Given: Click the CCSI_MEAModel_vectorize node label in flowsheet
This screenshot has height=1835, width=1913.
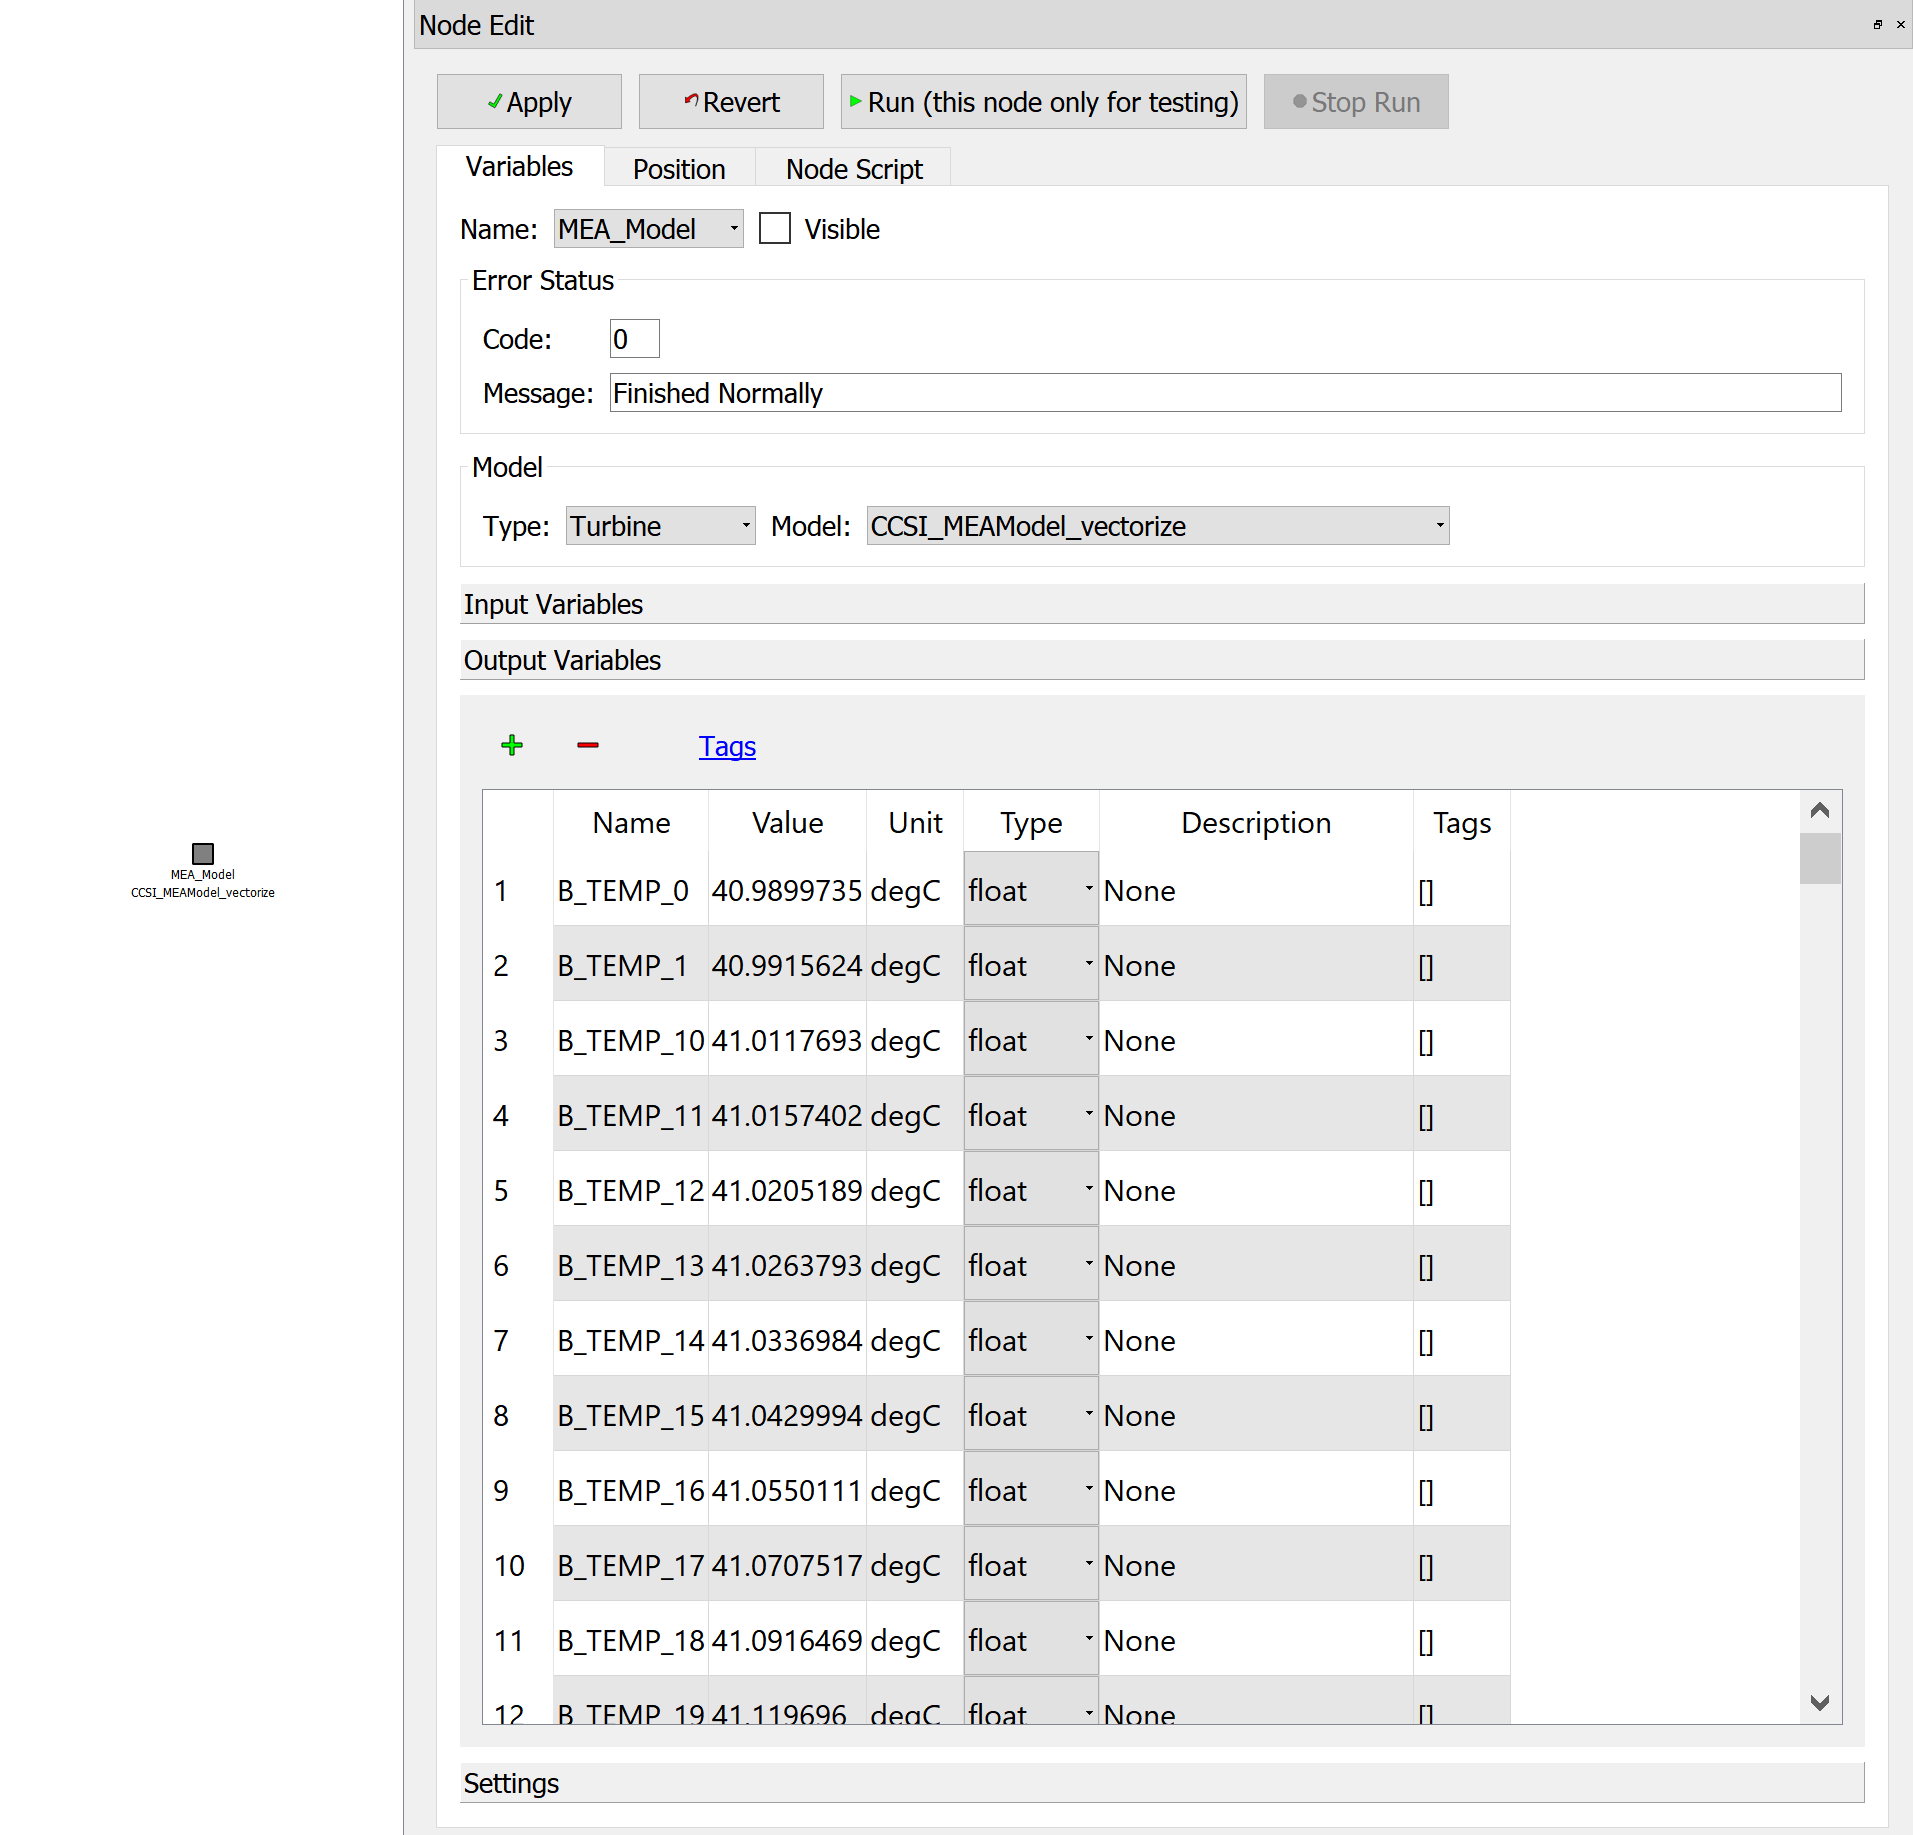Looking at the screenshot, I should [x=203, y=892].
